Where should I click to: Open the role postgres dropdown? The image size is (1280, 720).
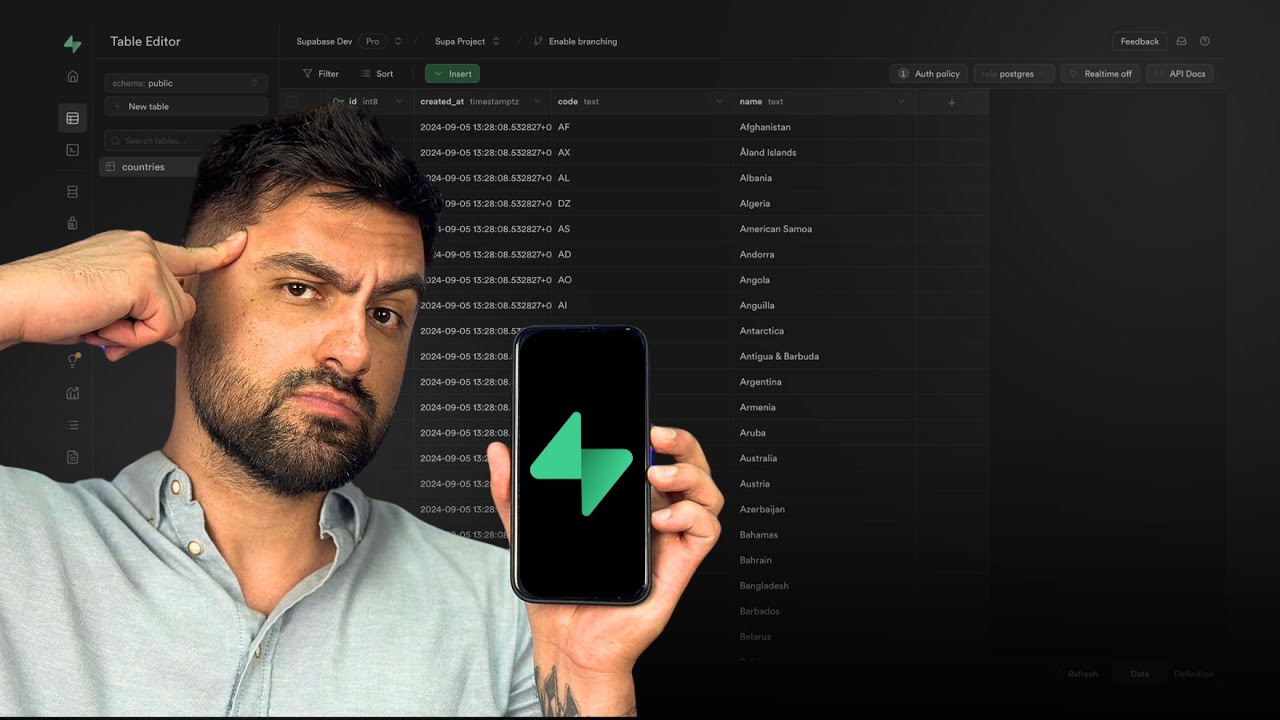1014,74
